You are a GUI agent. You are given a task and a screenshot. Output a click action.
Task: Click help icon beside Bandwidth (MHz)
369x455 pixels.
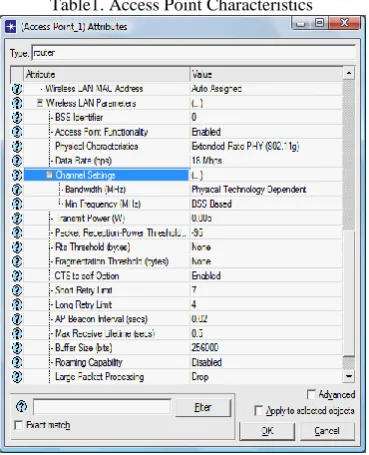[17, 190]
